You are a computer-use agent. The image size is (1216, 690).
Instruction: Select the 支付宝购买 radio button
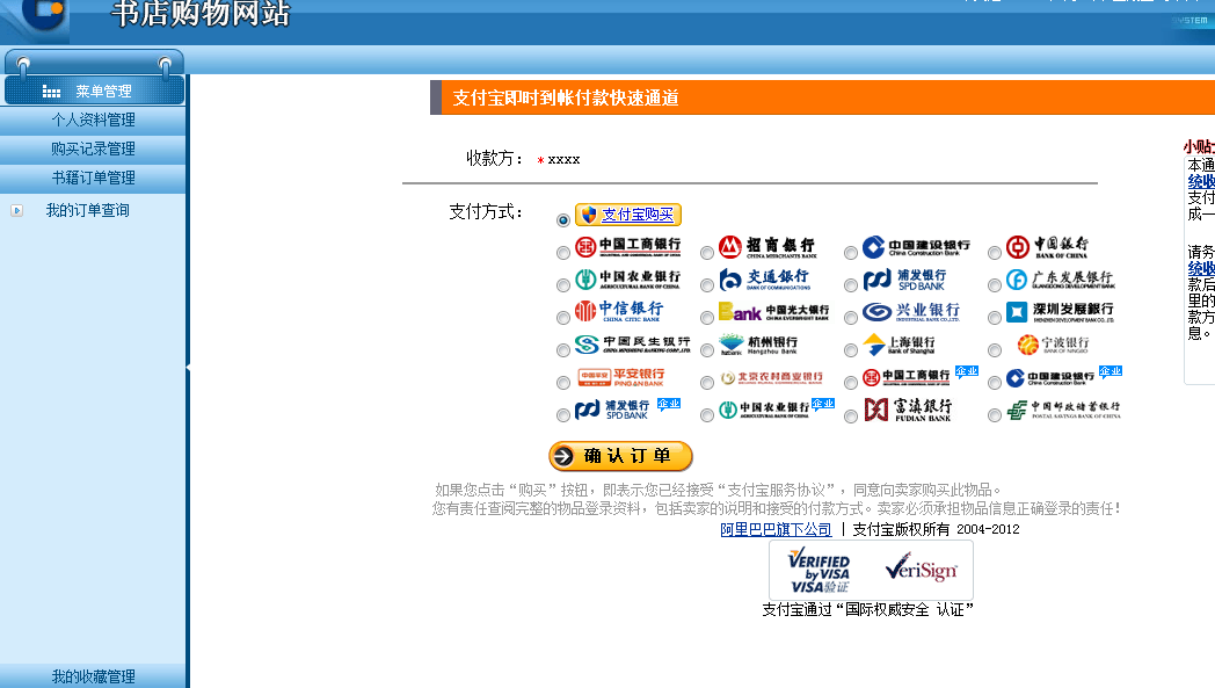click(563, 220)
